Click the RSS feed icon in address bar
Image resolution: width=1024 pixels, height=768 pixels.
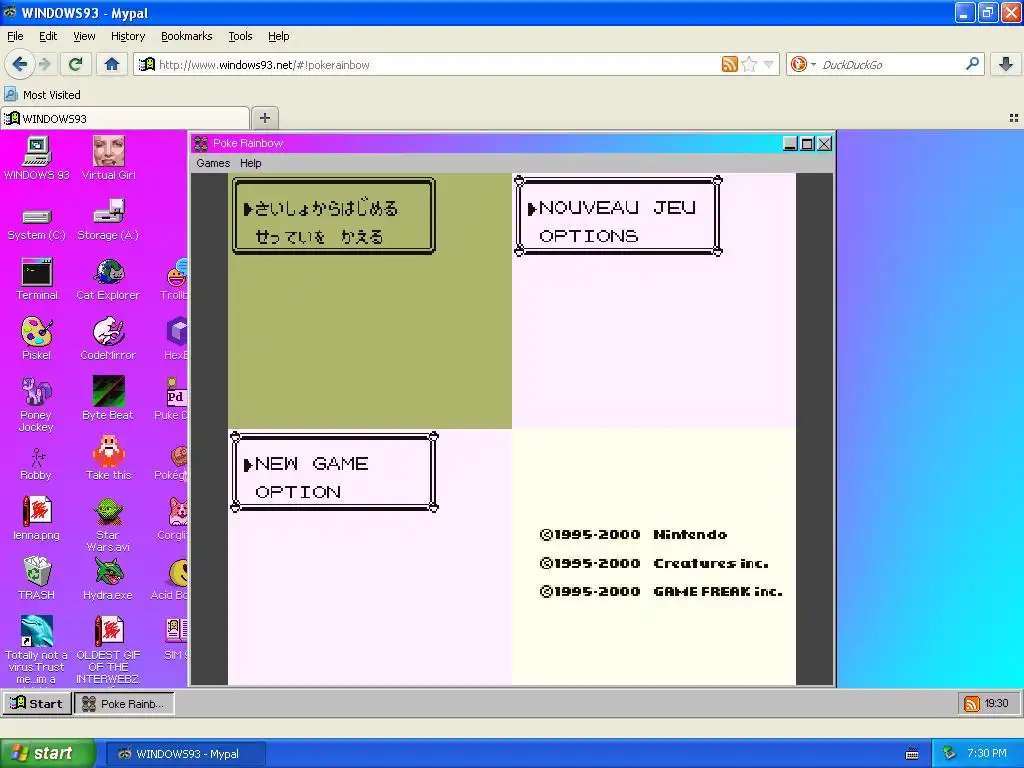click(x=729, y=64)
